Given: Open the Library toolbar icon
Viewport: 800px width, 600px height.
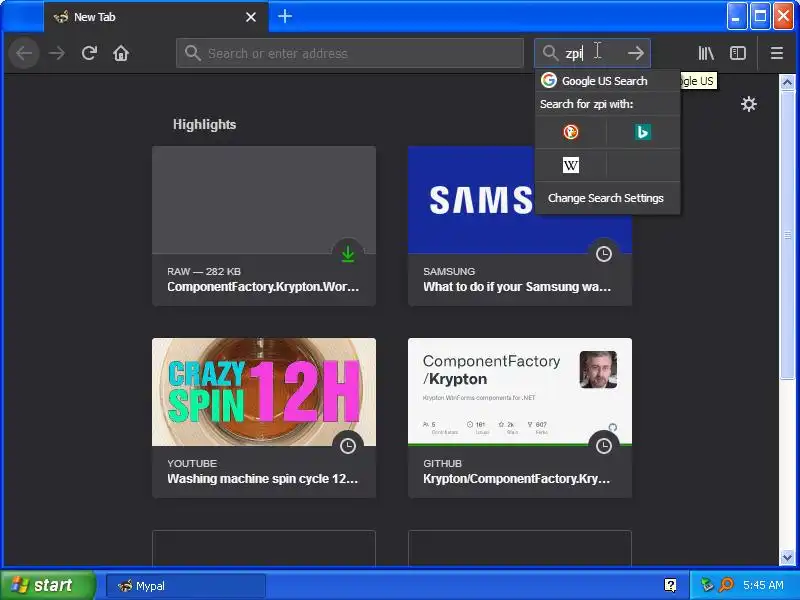Looking at the screenshot, I should tap(706, 53).
